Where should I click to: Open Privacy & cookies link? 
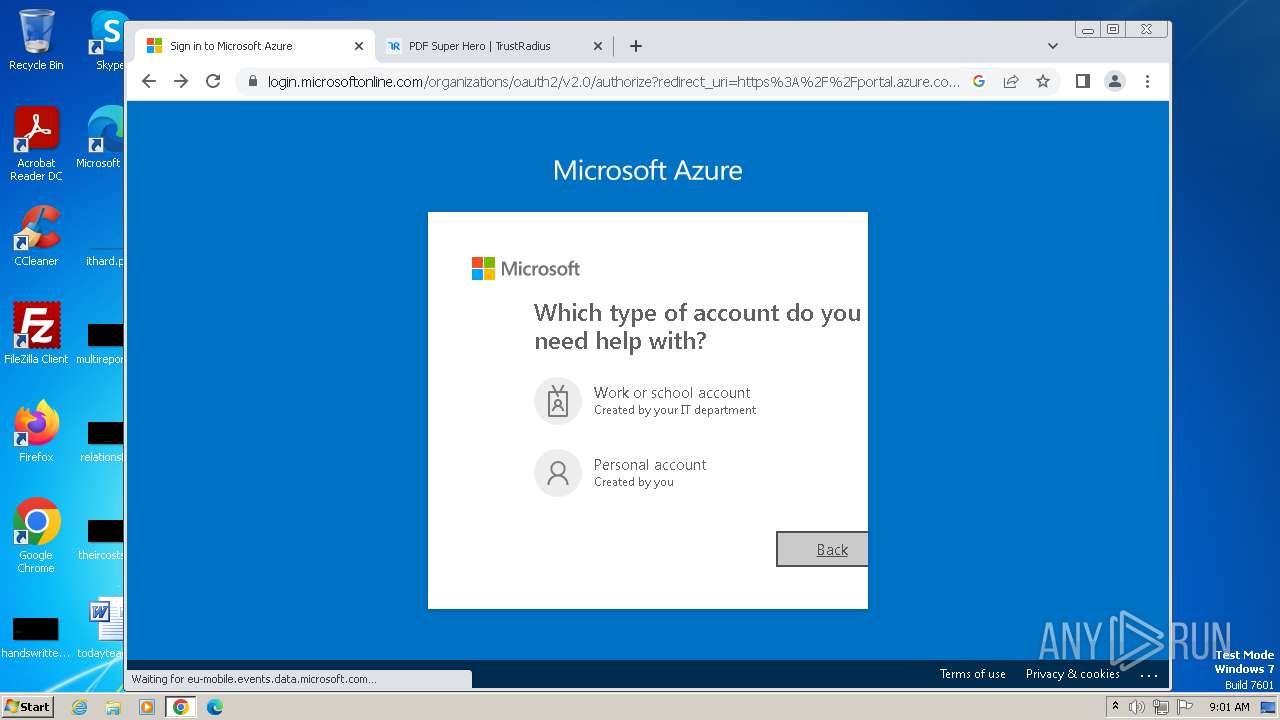coord(1072,674)
